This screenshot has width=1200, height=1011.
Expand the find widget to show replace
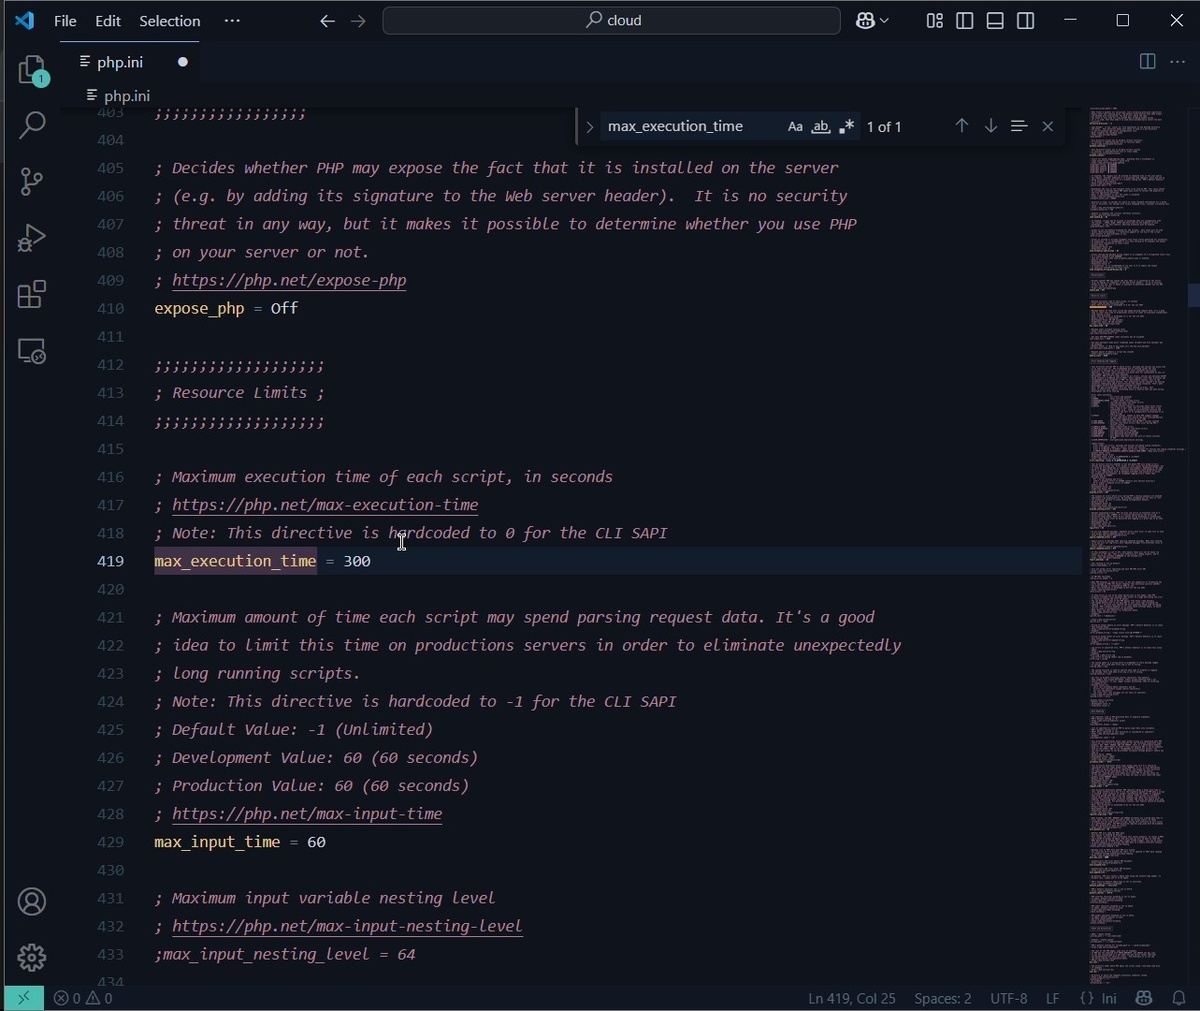589,126
